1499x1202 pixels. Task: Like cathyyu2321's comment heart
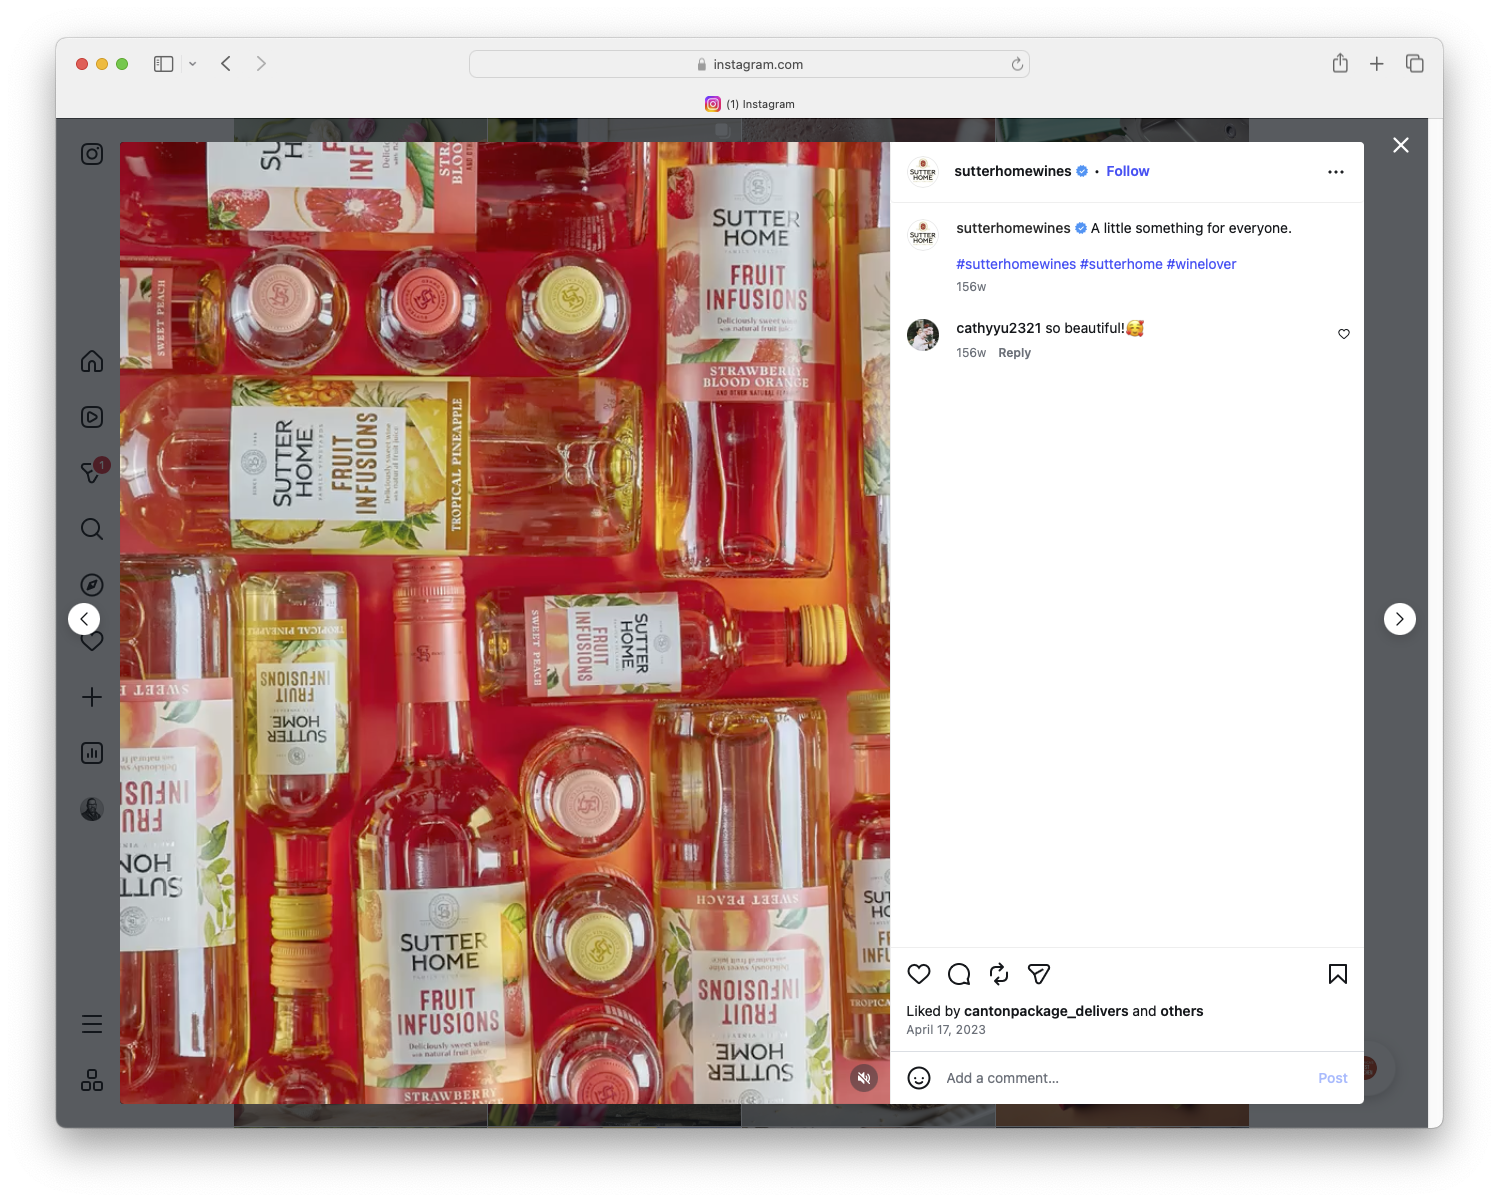[1343, 334]
